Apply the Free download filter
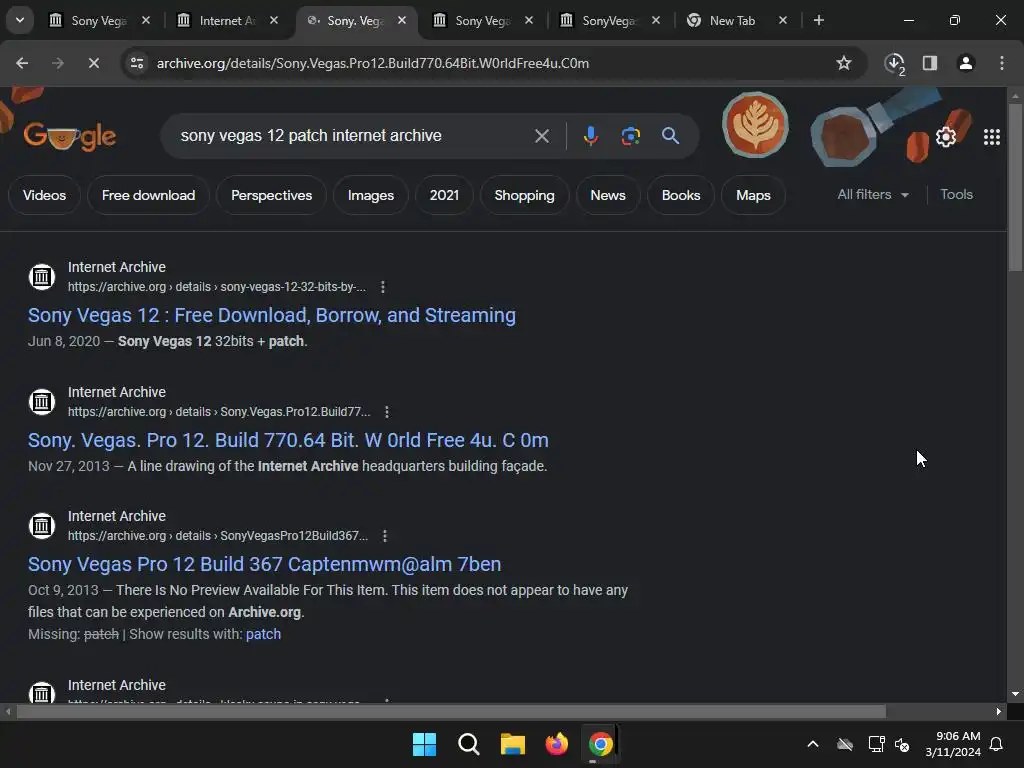 (148, 195)
